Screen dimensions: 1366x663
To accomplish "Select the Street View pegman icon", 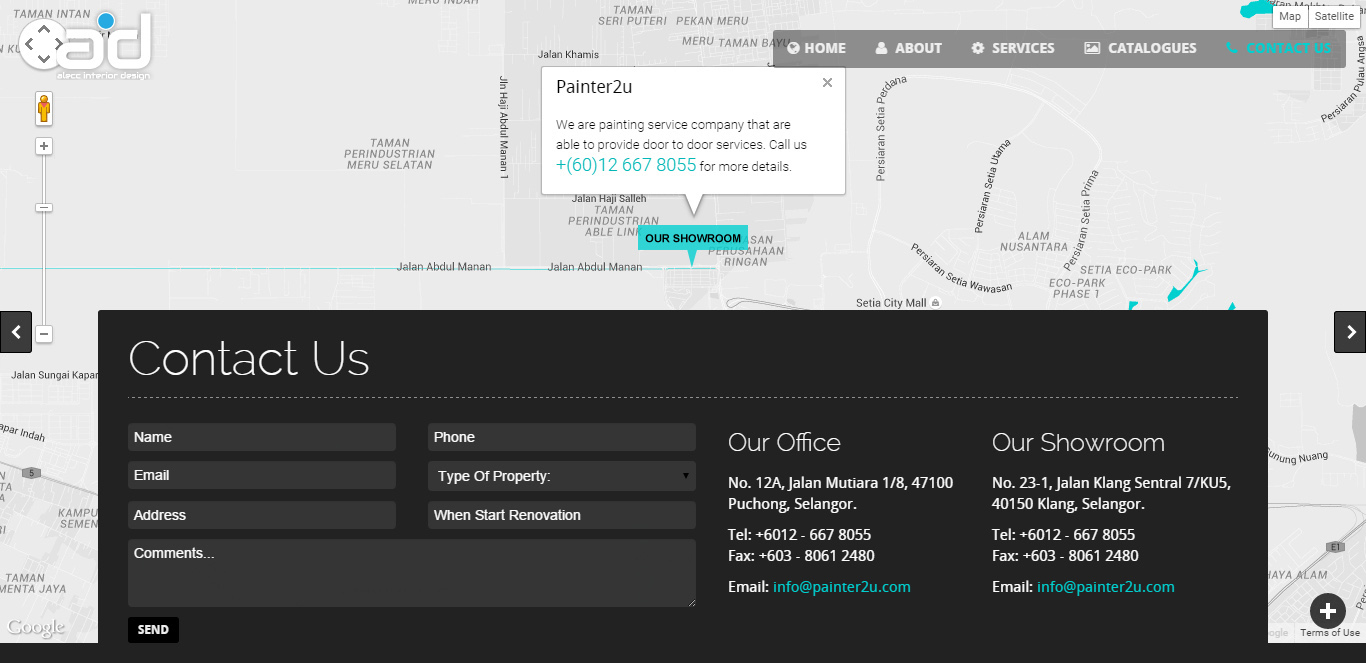I will (44, 108).
